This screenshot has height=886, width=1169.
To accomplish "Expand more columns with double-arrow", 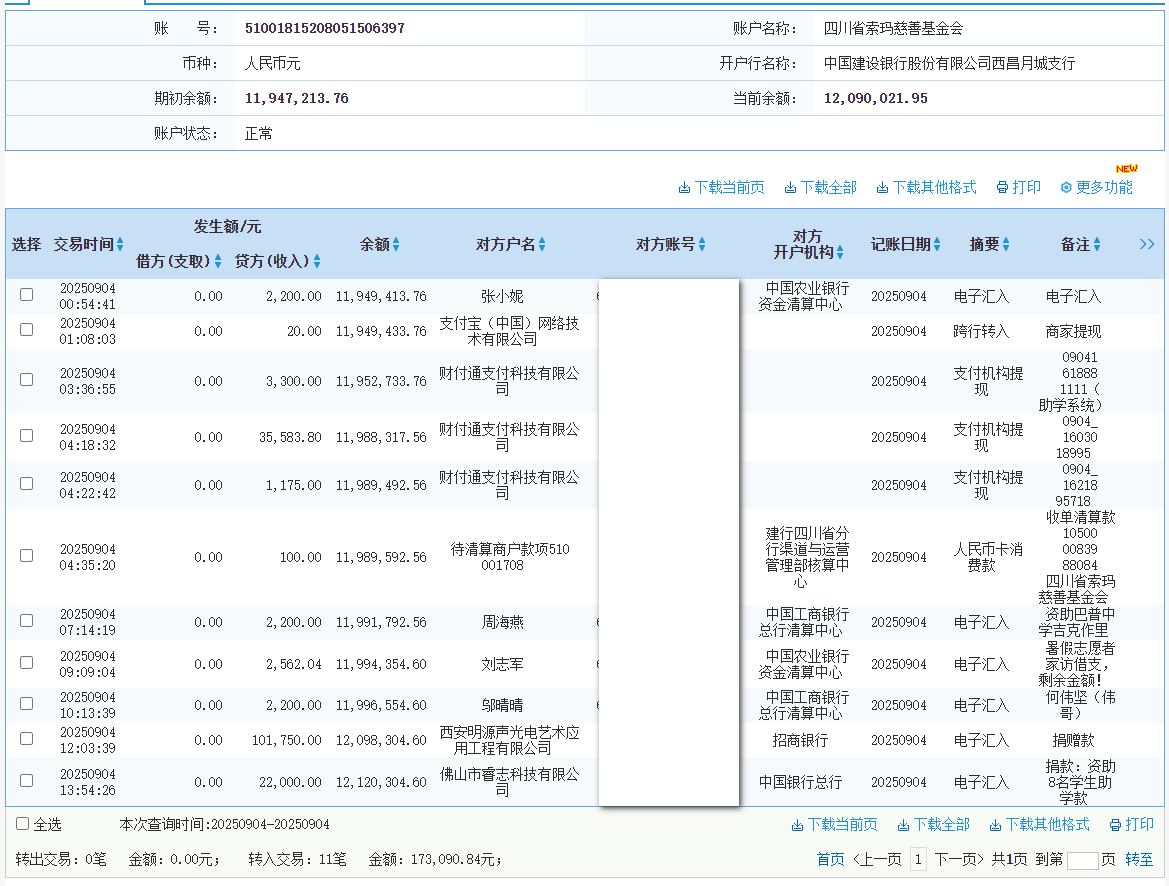I will point(1147,245).
